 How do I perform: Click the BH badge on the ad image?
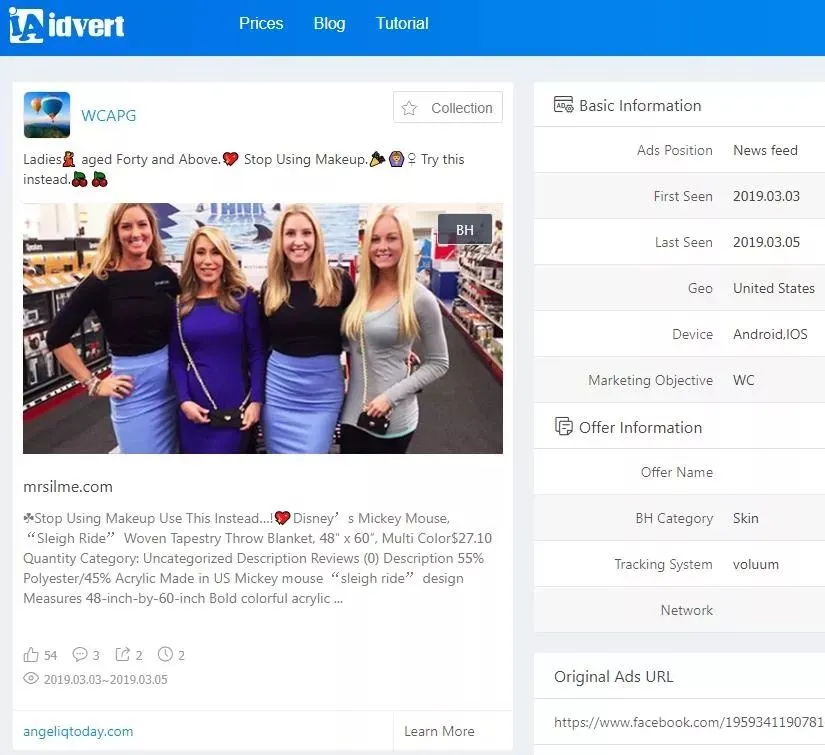click(x=465, y=229)
